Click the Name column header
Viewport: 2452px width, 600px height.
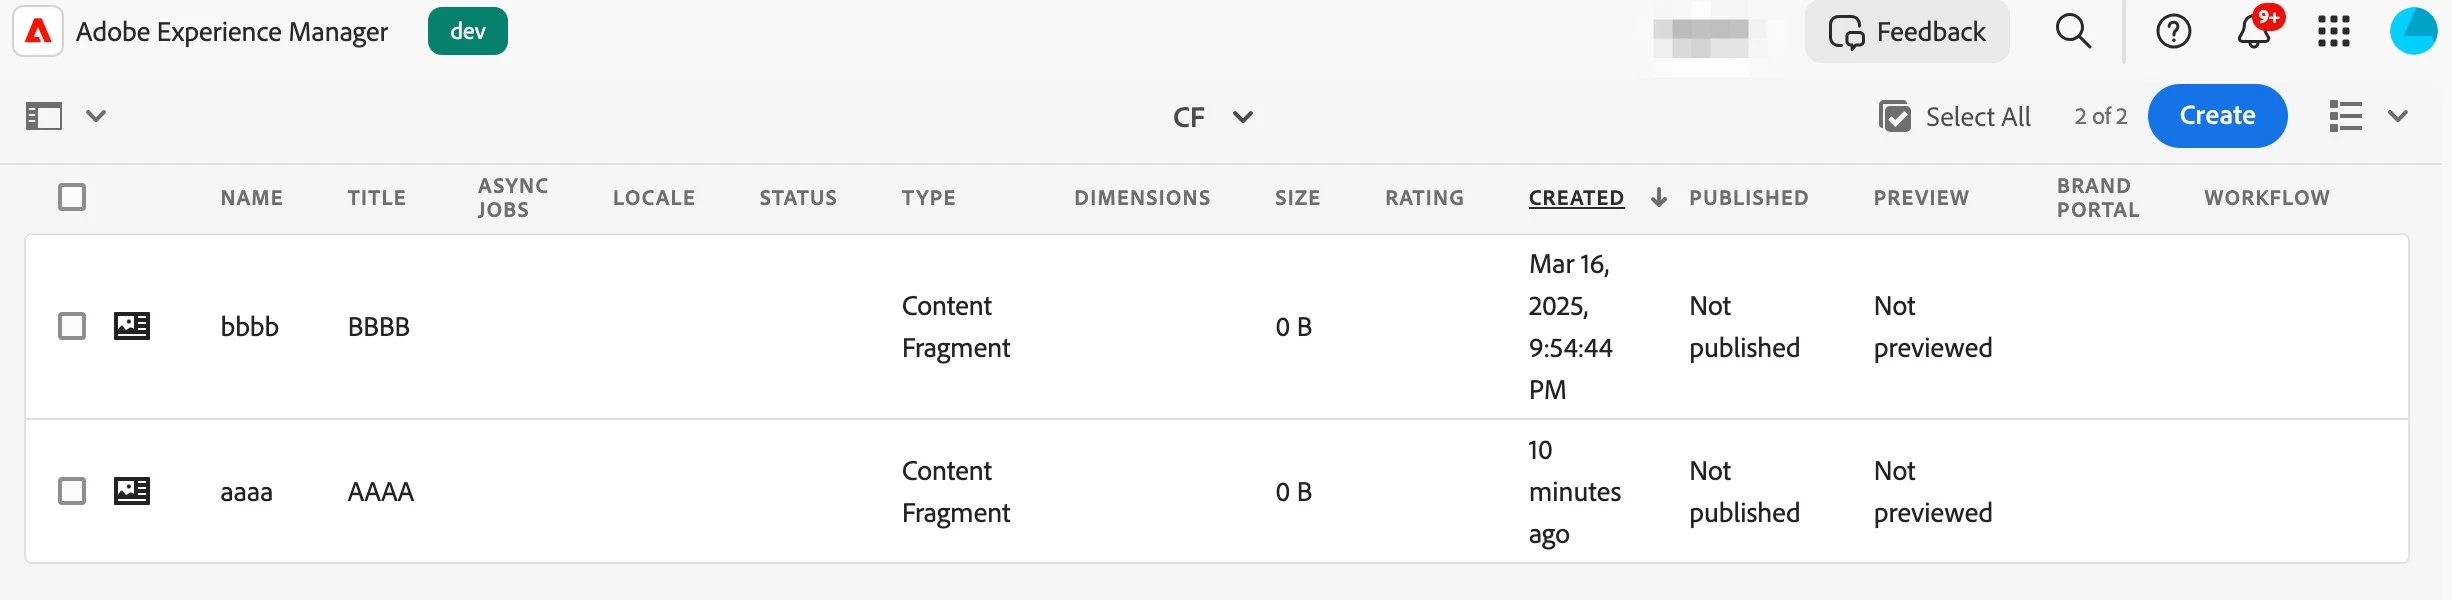point(252,198)
